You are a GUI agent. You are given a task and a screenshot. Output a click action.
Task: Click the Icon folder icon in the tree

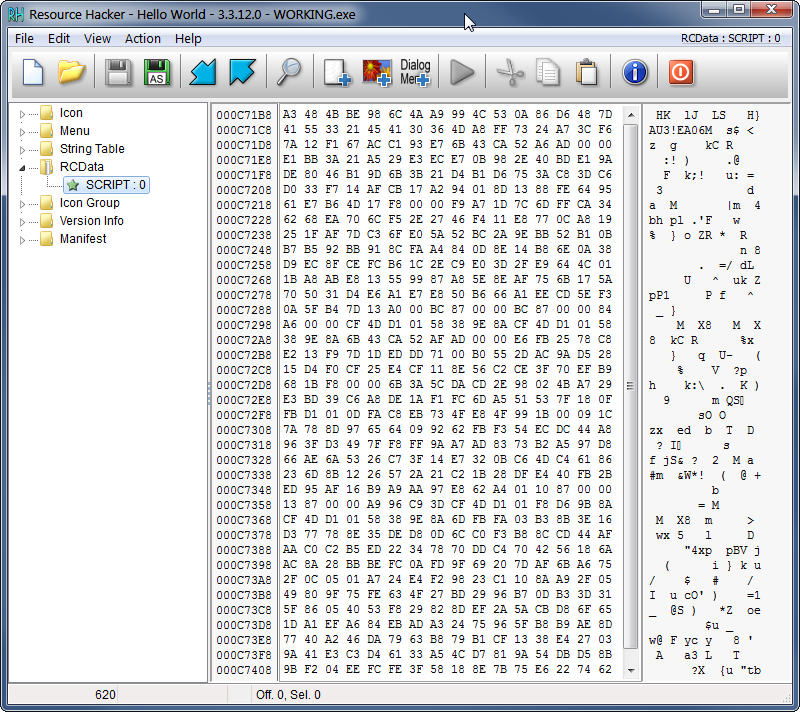click(x=47, y=113)
